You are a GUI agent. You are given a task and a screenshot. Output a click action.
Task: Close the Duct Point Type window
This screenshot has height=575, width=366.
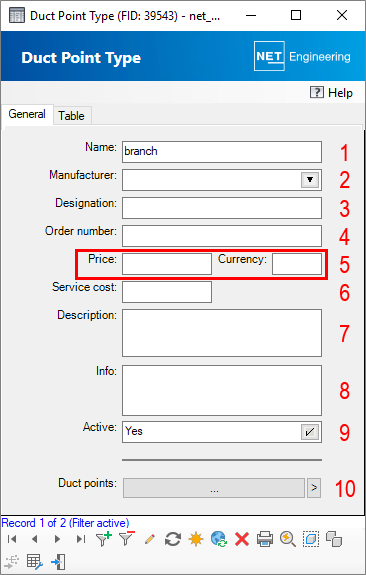click(x=342, y=15)
